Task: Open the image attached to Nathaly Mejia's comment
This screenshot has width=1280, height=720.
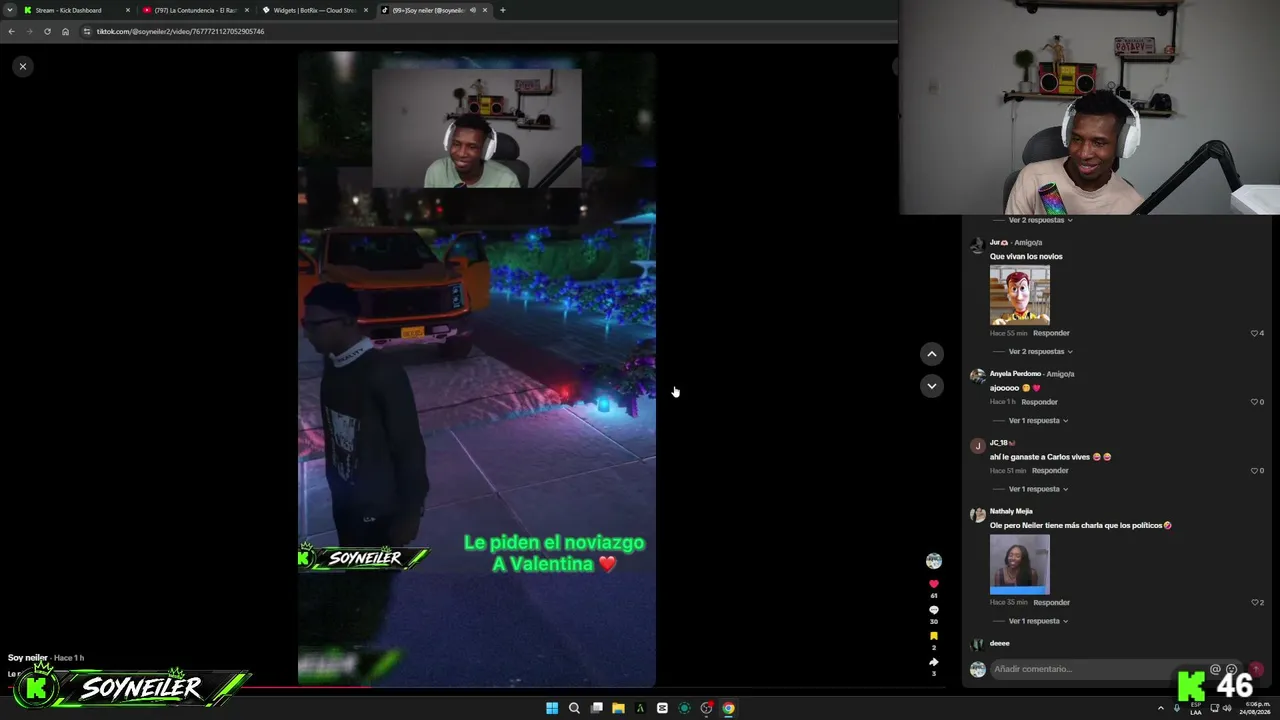Action: coord(1020,564)
